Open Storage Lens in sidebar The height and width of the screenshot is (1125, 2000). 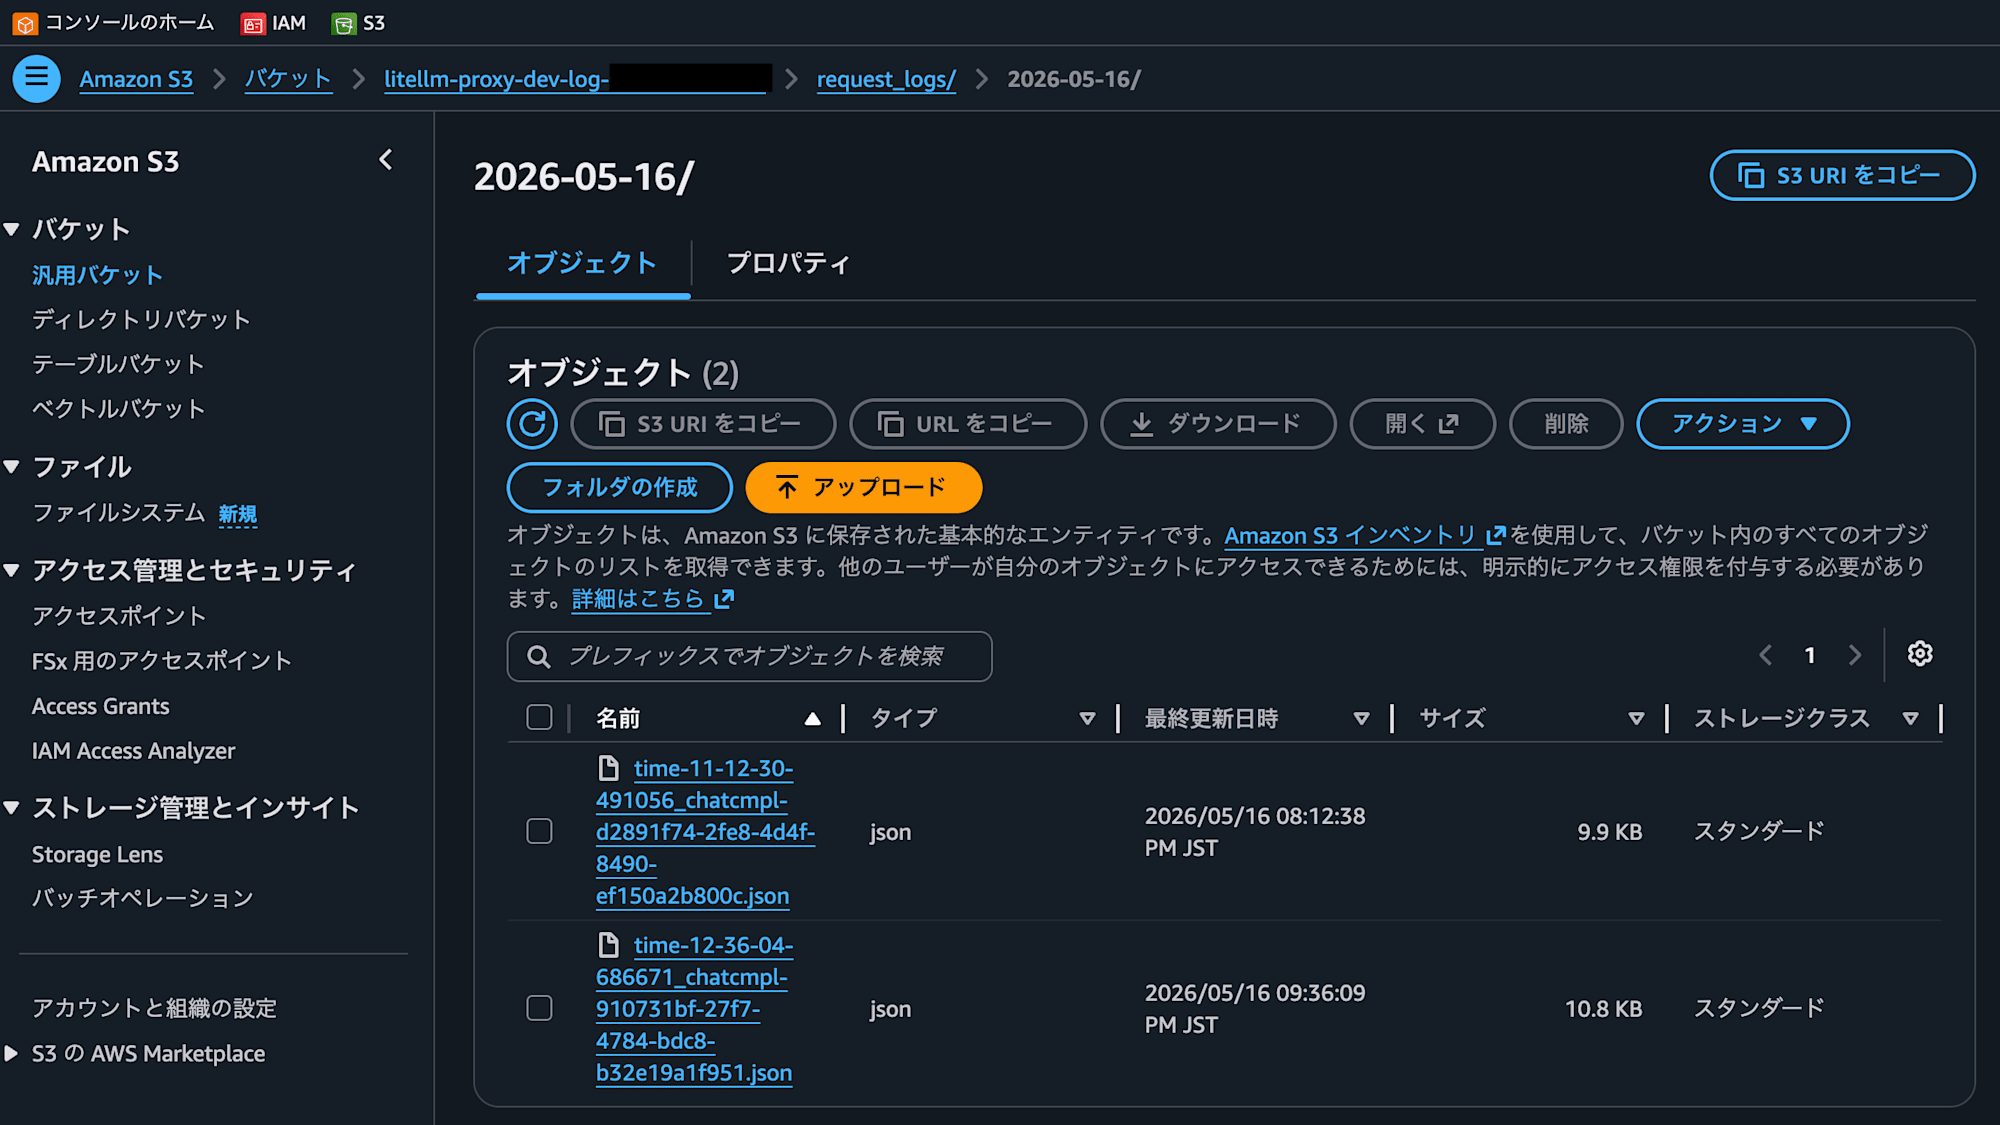pos(97,854)
